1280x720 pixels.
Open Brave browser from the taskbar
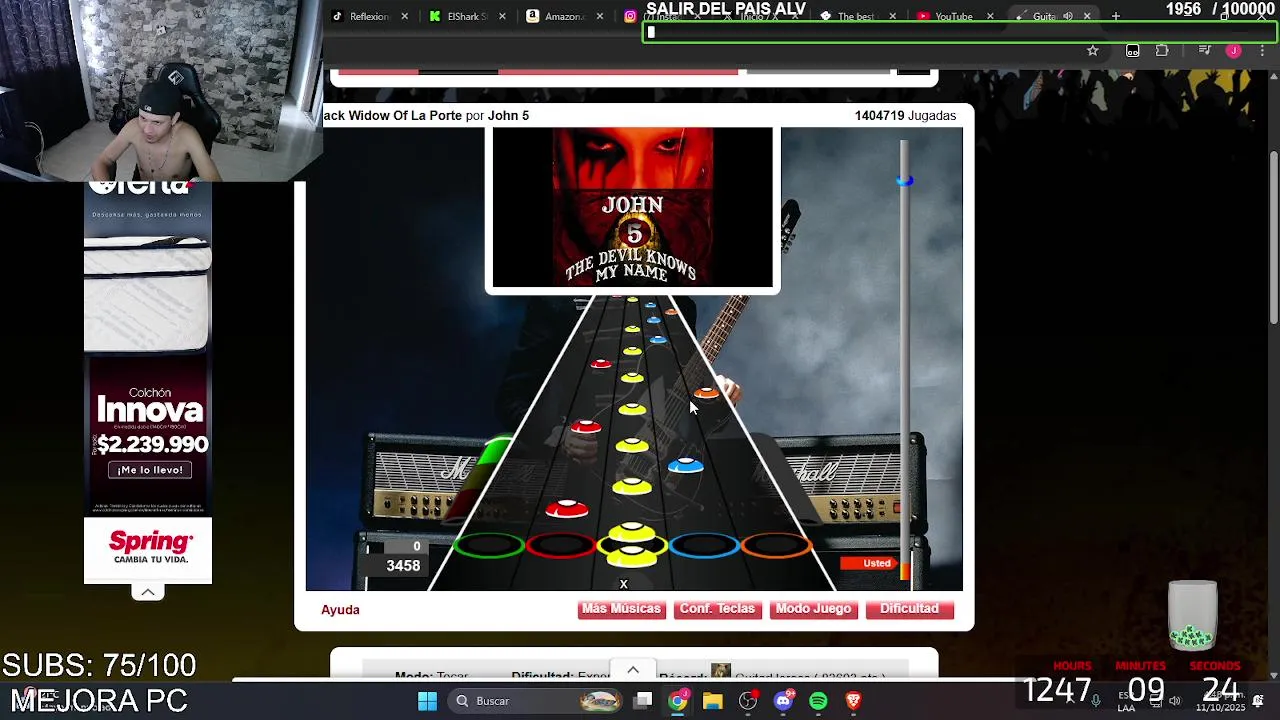click(x=853, y=701)
